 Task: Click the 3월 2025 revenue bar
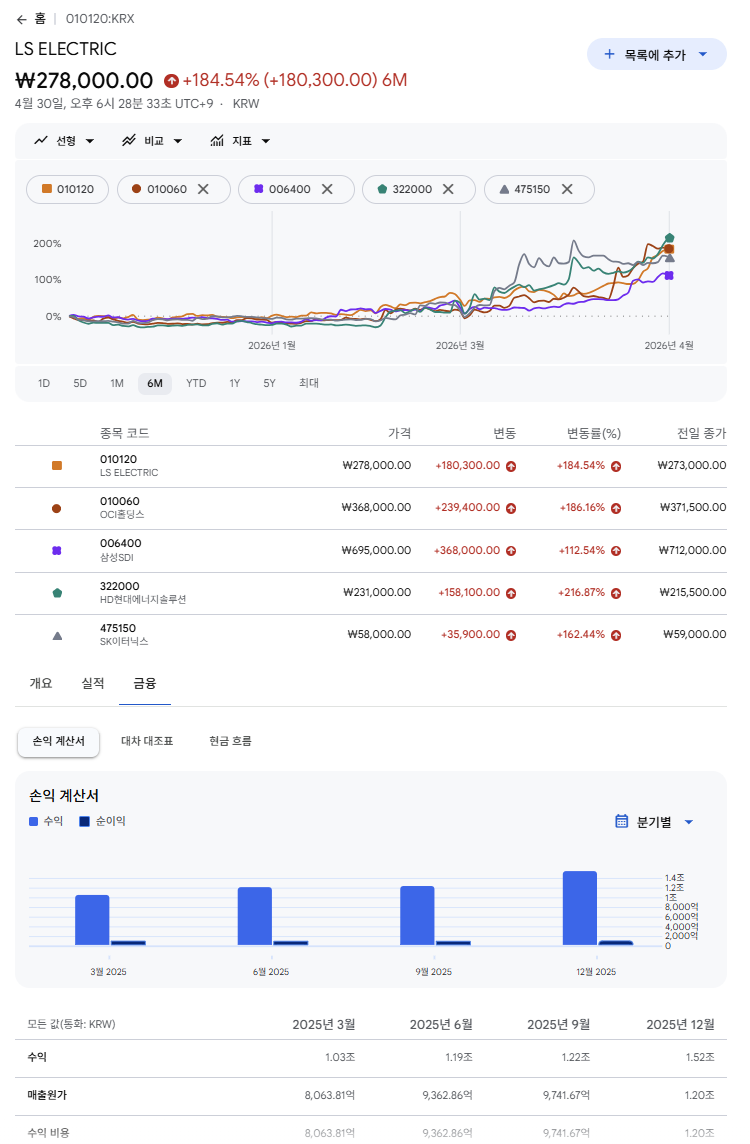pyautogui.click(x=93, y=920)
